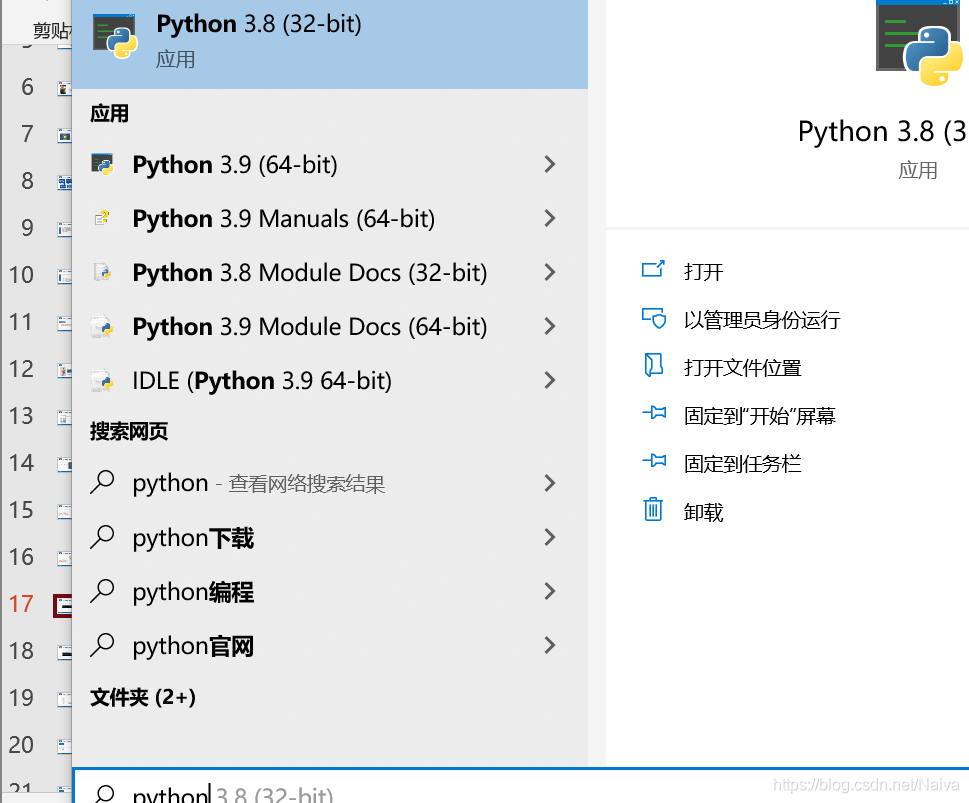
Task: Click the magnifier icon beside python下载
Action: [103, 537]
